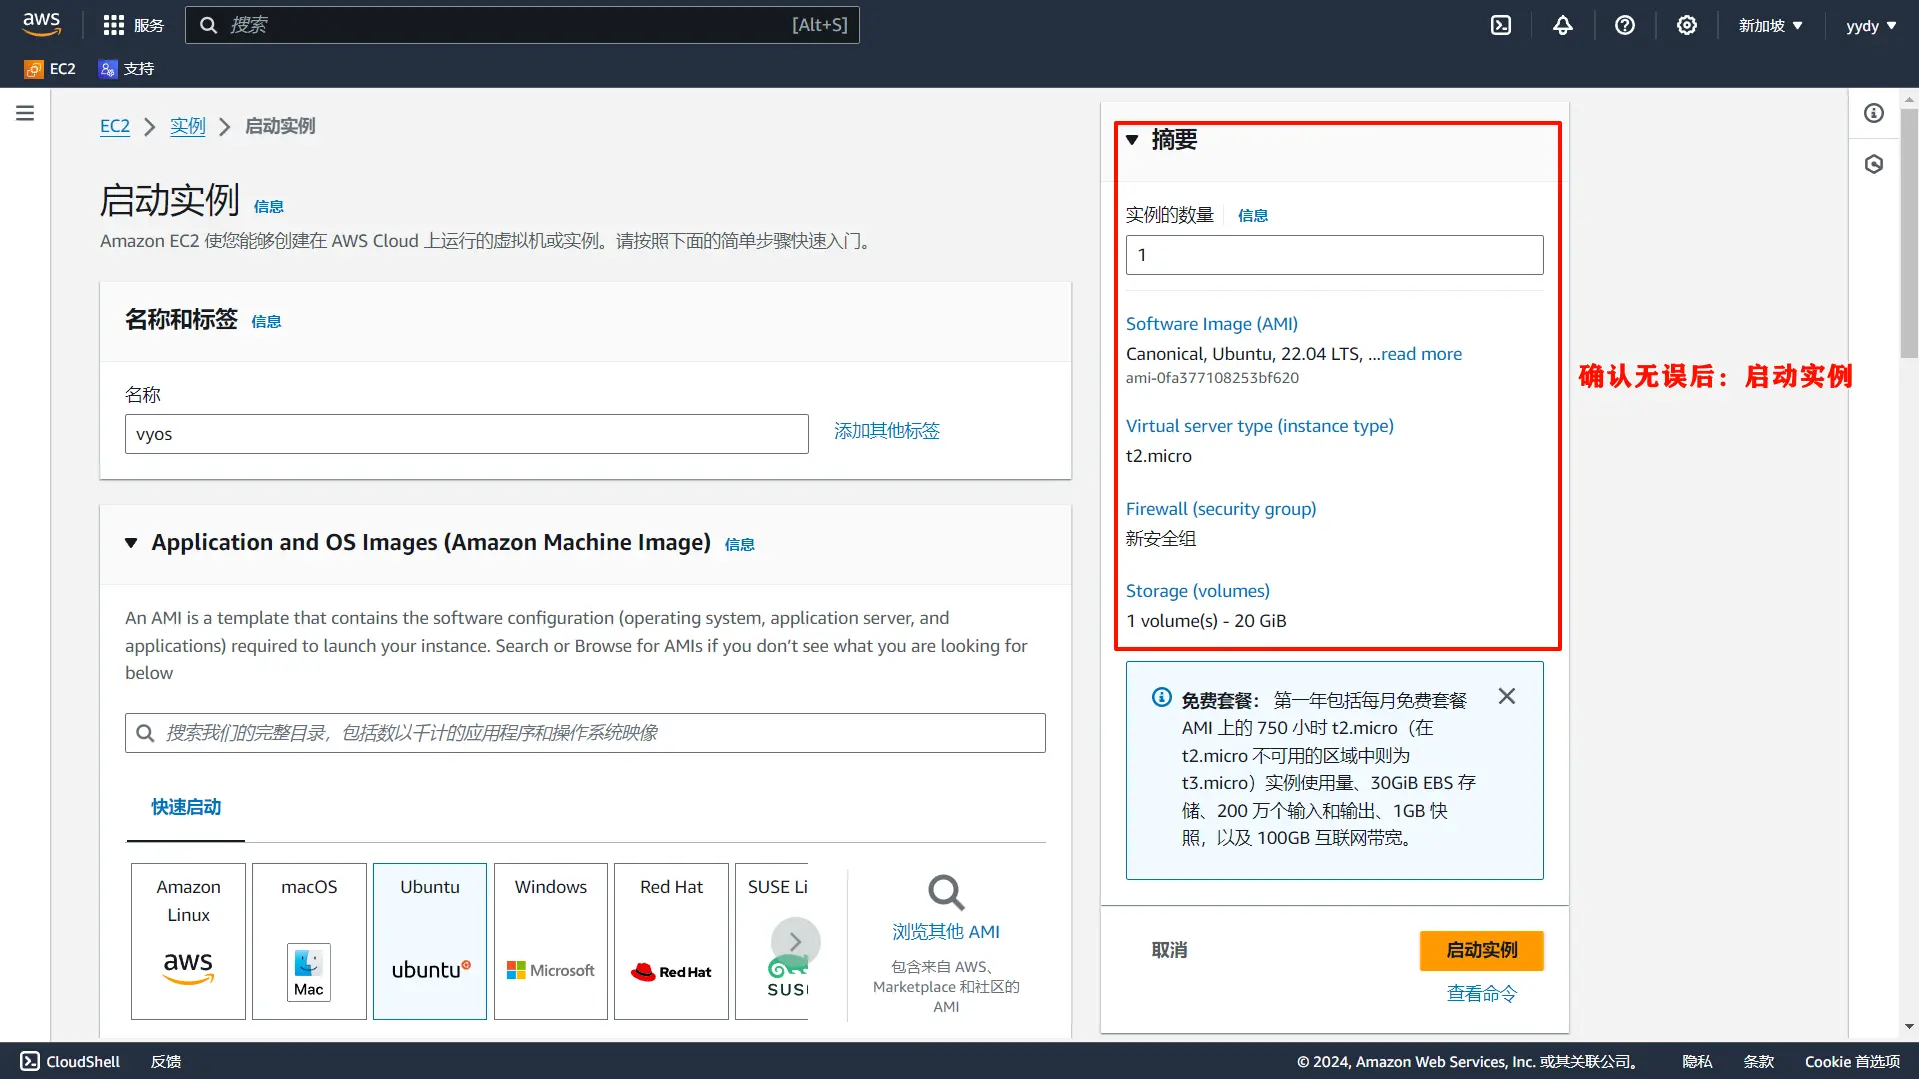Click the number of instances field
The image size is (1919, 1079).
point(1334,255)
